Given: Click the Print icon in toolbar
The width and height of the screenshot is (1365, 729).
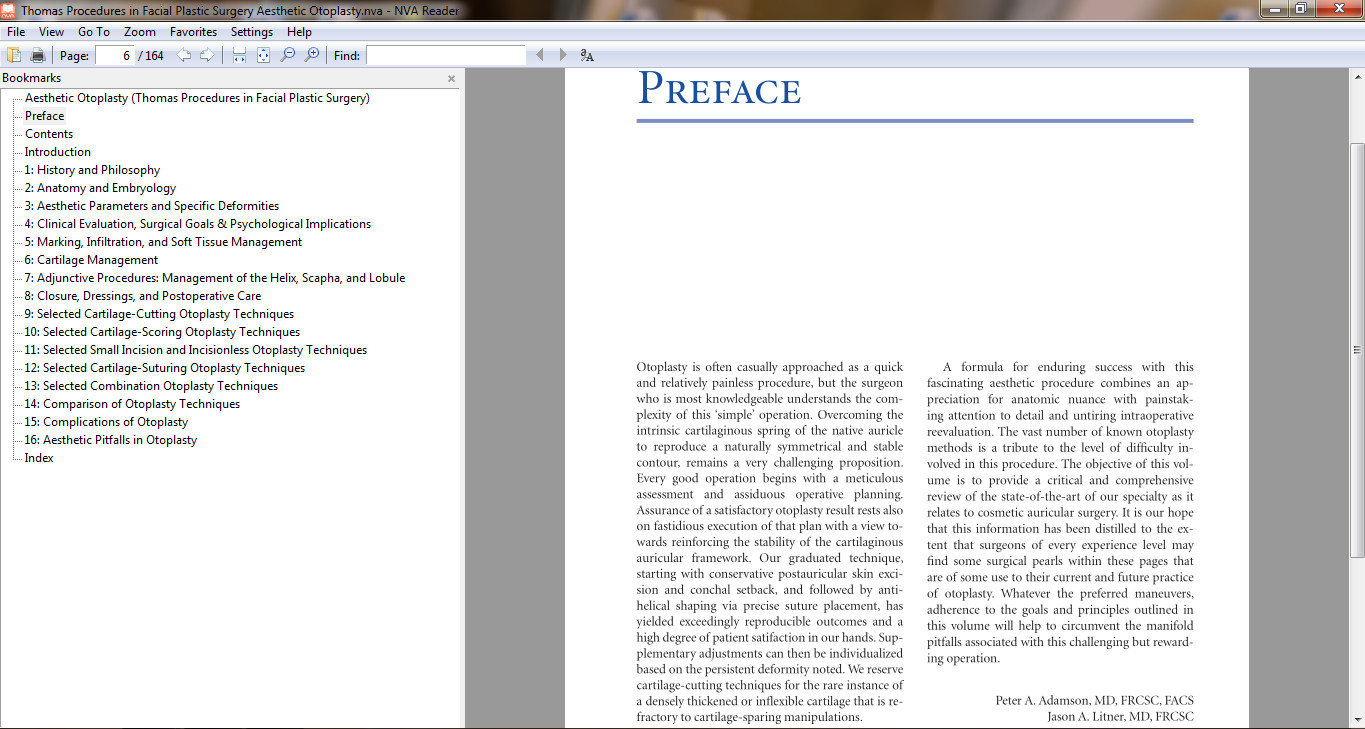Looking at the screenshot, I should pos(38,55).
